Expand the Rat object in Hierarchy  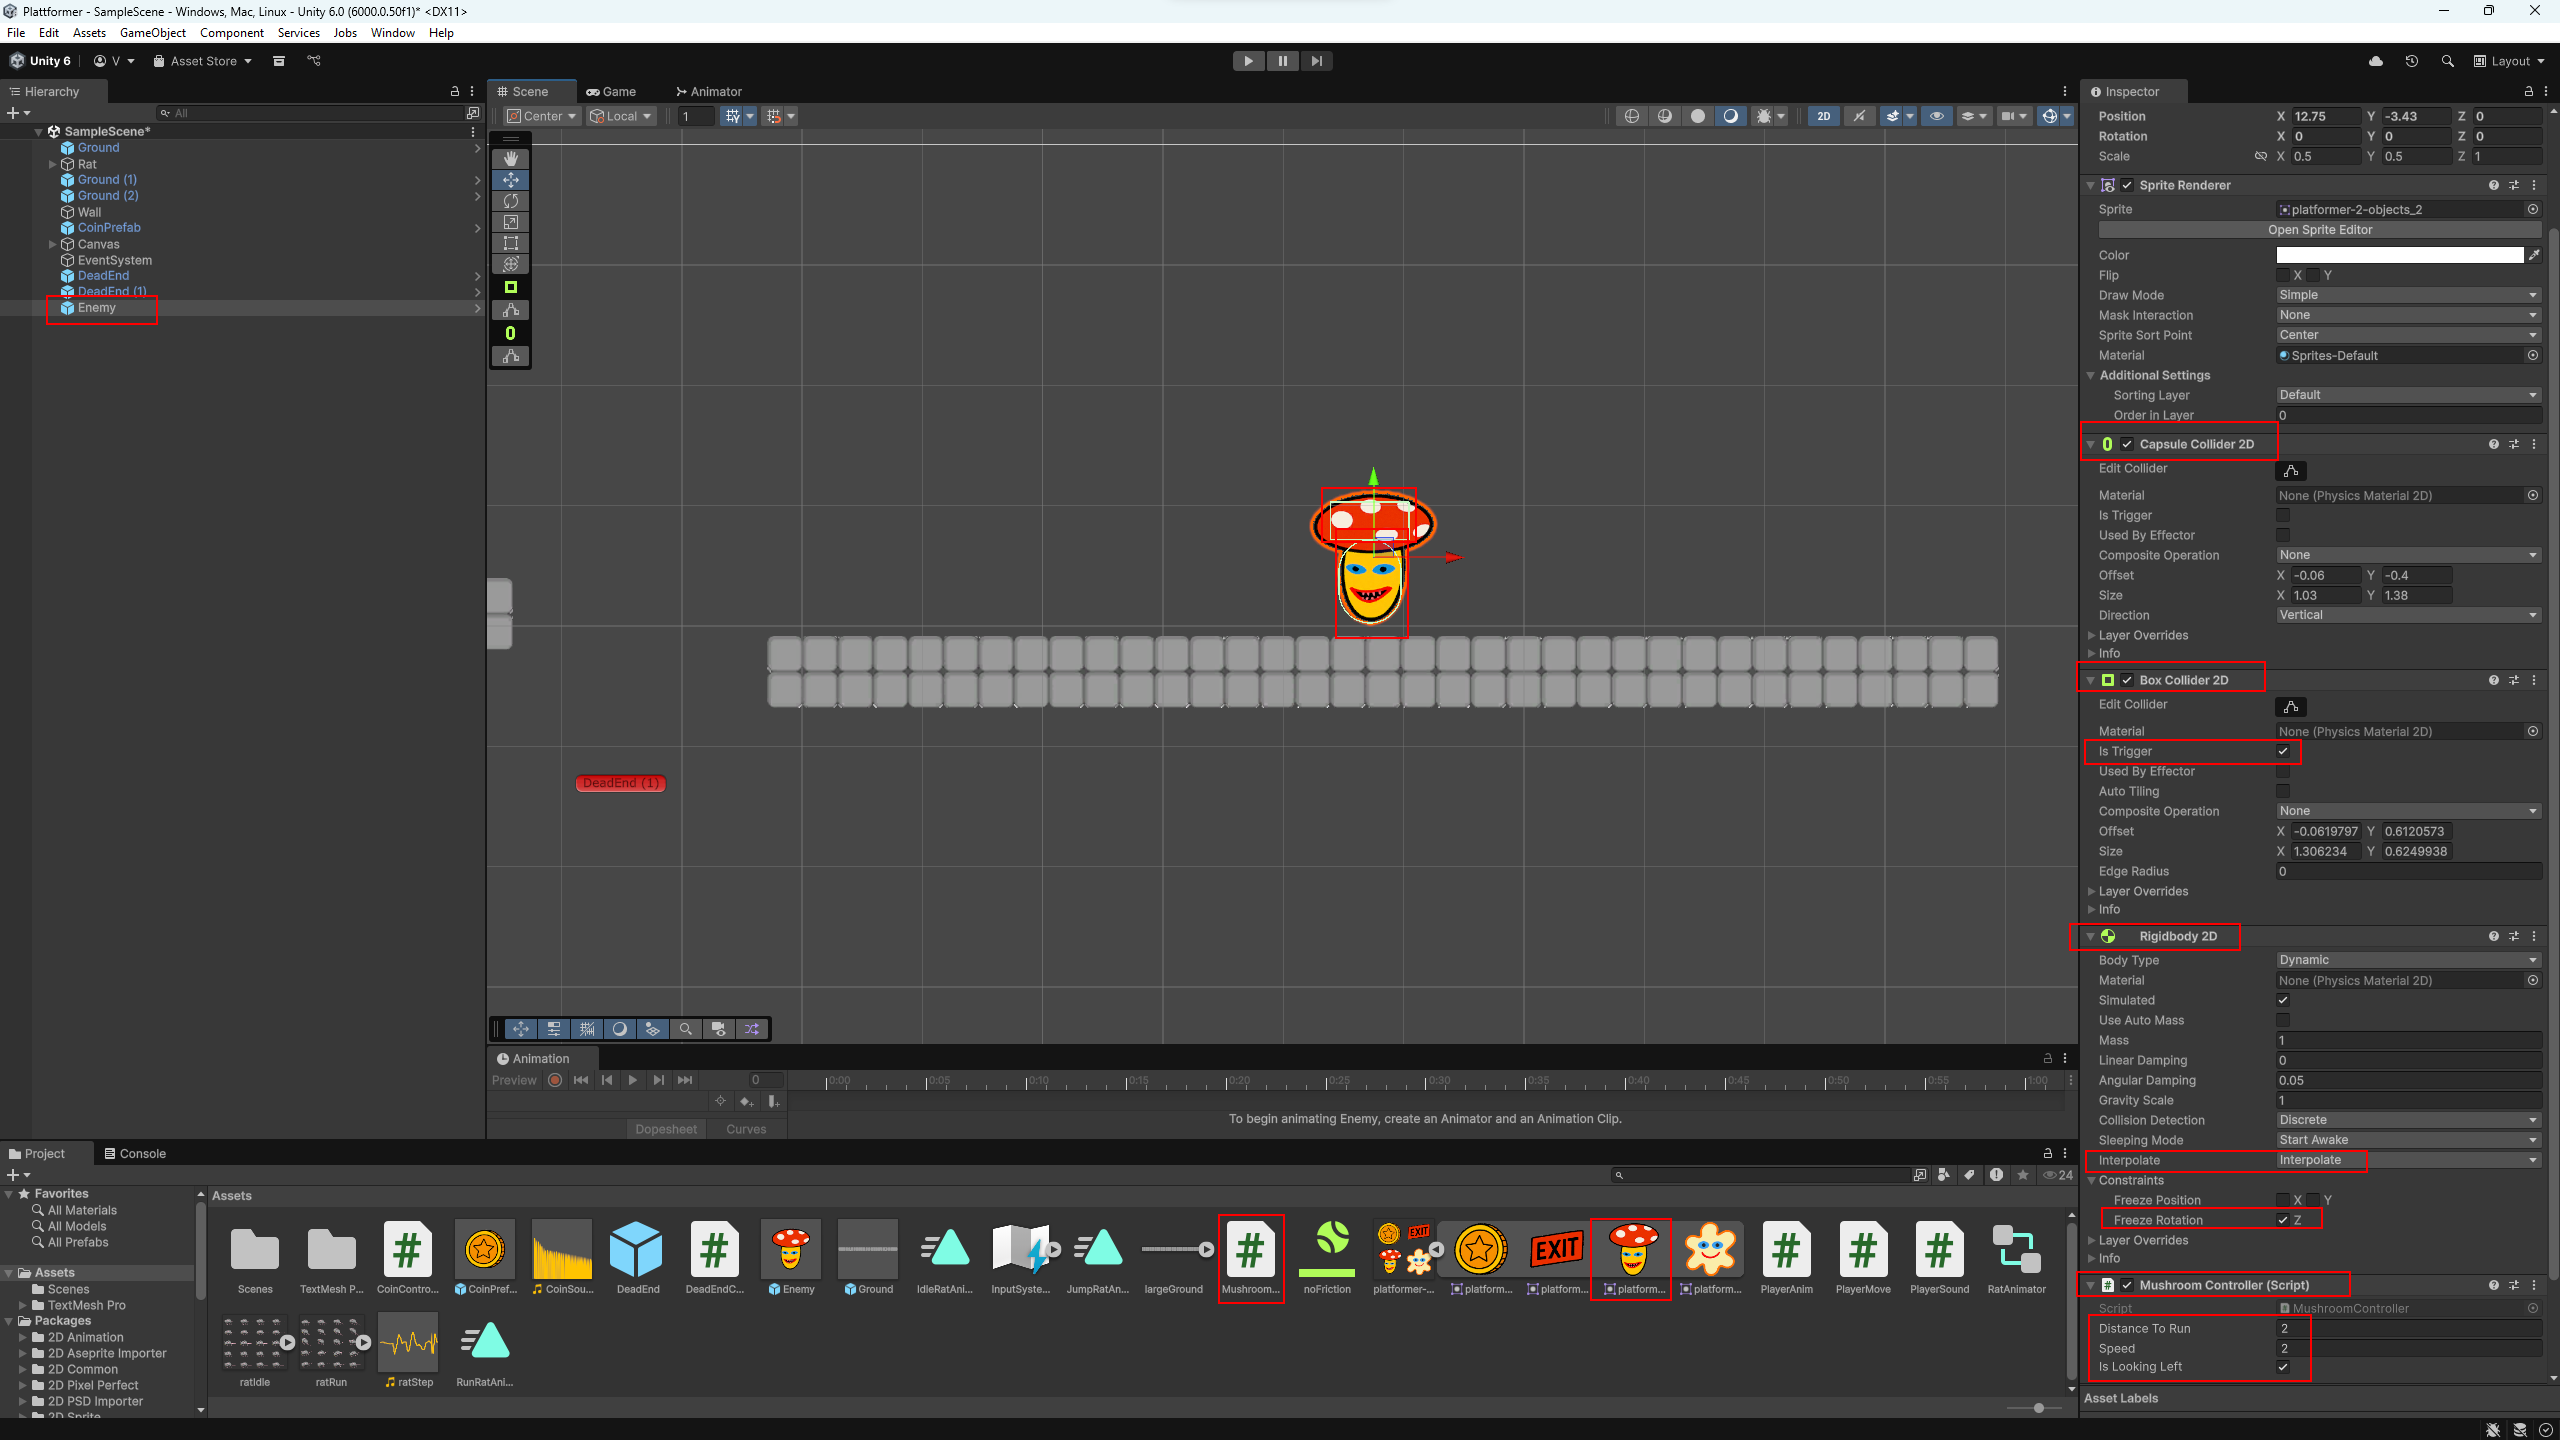tap(53, 164)
